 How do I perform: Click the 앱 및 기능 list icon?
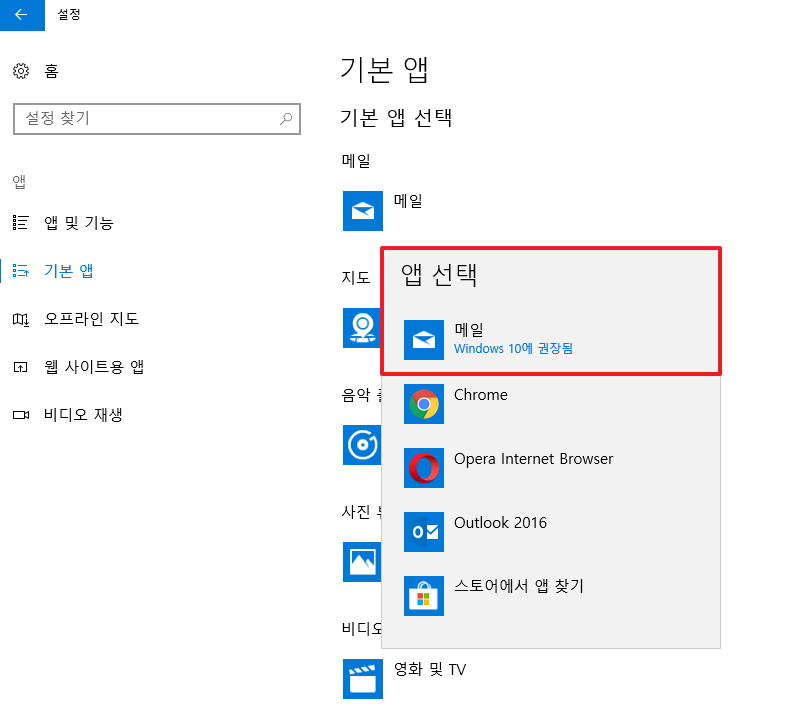tap(21, 223)
